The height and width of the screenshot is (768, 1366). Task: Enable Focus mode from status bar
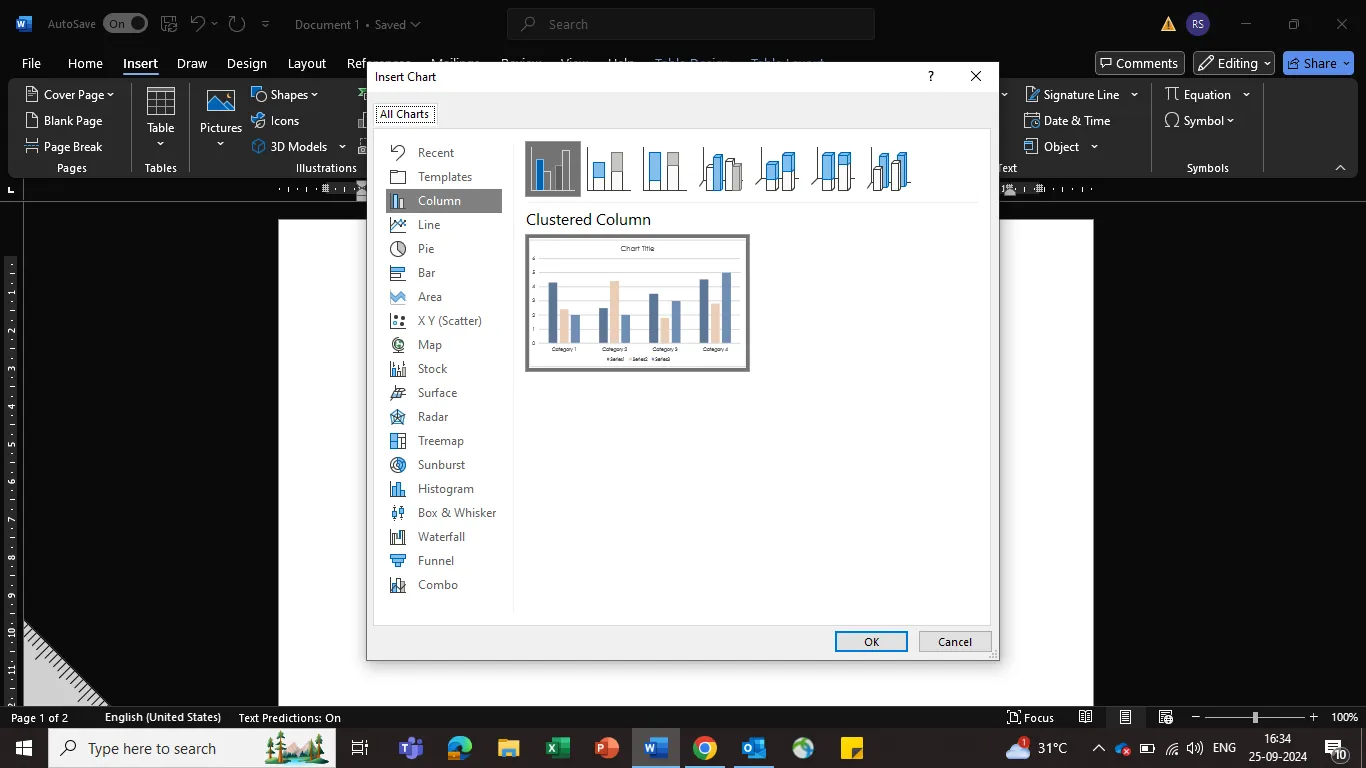tap(1030, 717)
